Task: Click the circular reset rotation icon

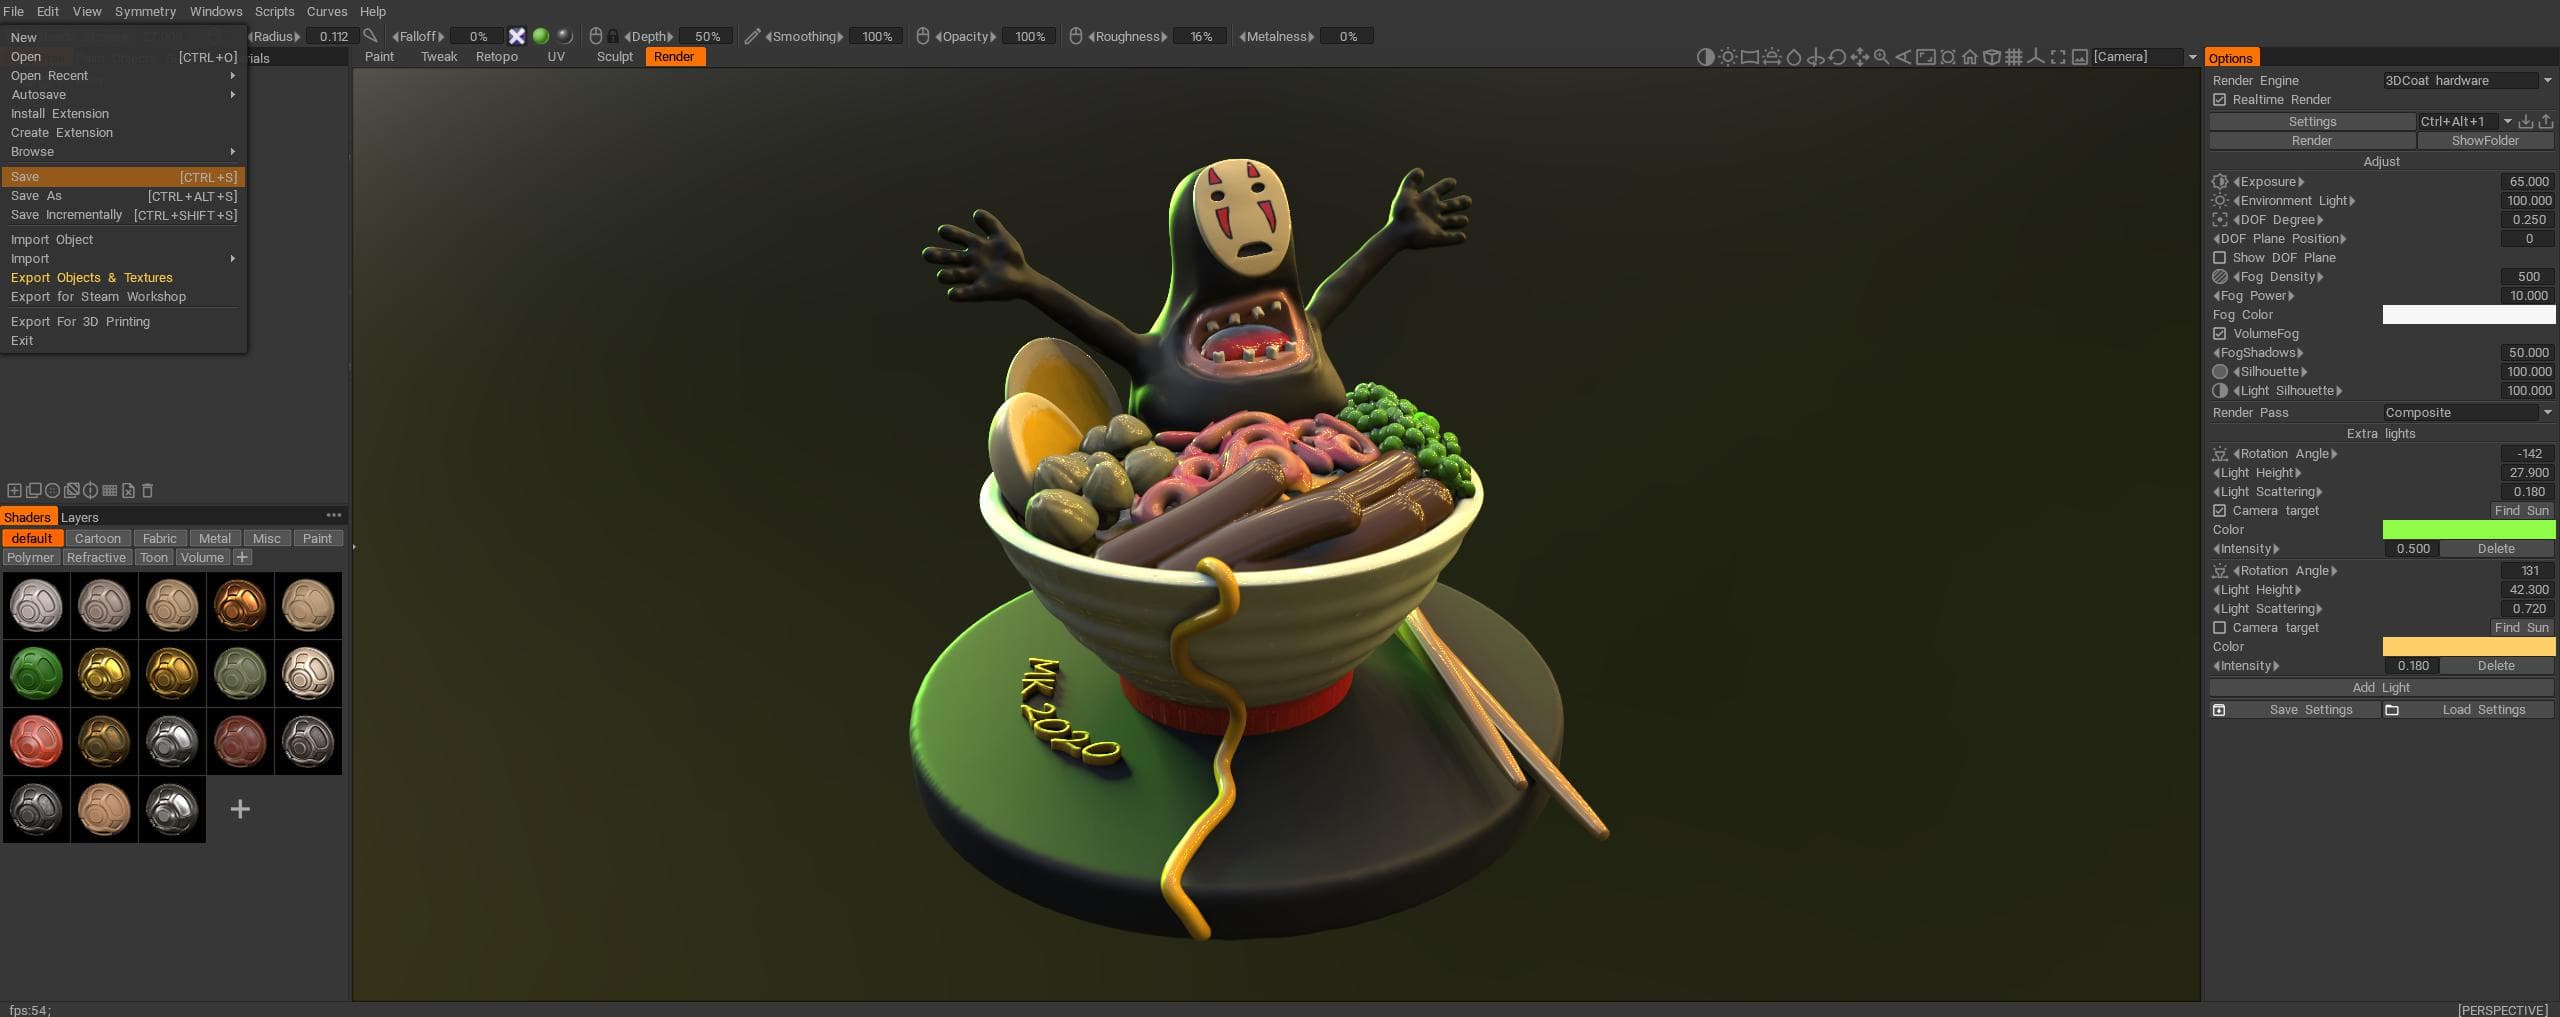Action: [x=1837, y=57]
